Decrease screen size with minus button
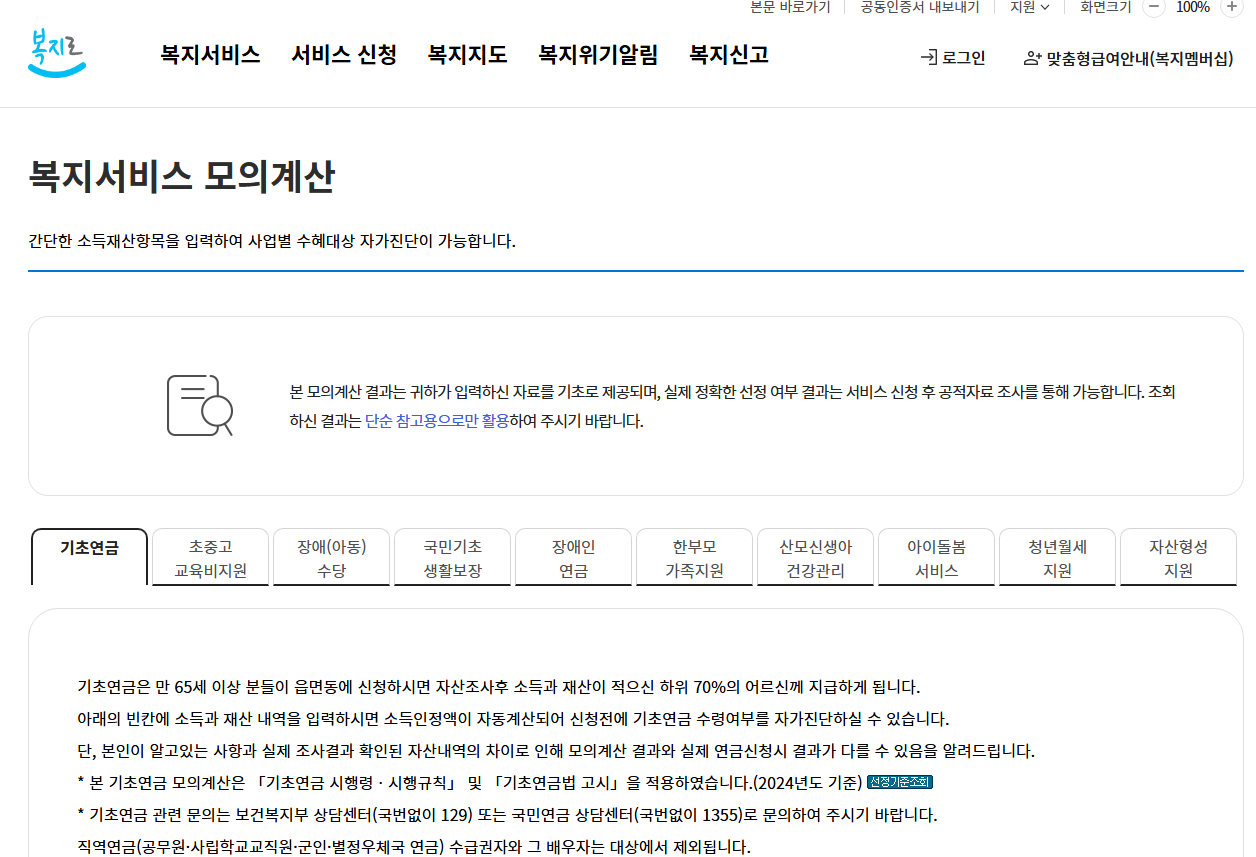Viewport: 1256px width, 857px height. point(1154,7)
